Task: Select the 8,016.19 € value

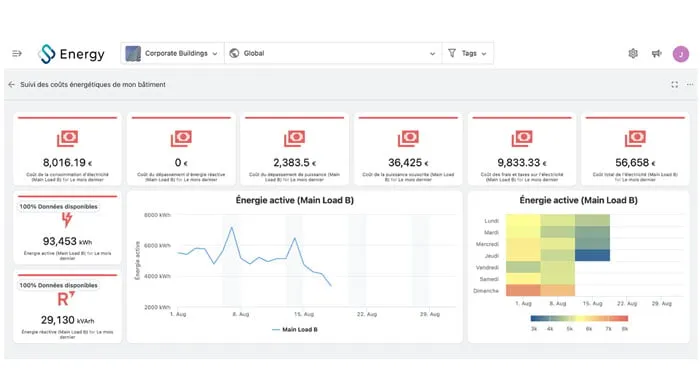Action: [x=67, y=163]
